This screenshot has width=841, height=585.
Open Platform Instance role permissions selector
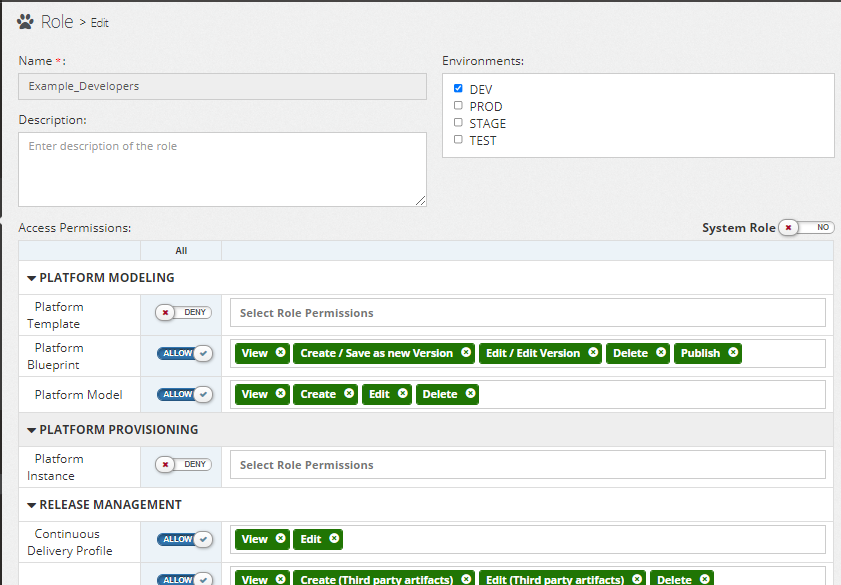pyautogui.click(x=527, y=465)
